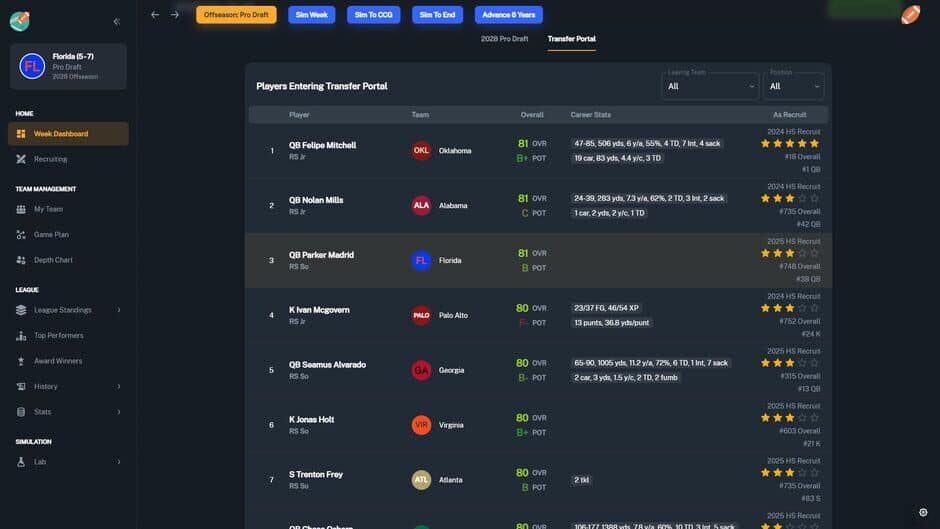The image size is (940, 529).
Task: Click the football logo in top-left corner
Action: coord(20,20)
